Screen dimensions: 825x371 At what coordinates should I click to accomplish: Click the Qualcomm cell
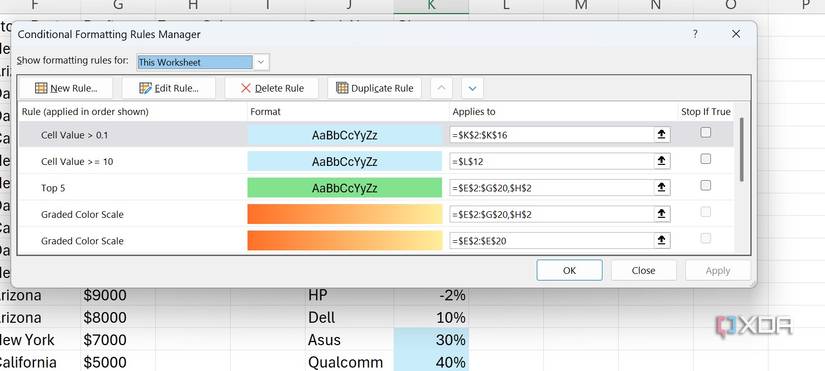tap(349, 362)
